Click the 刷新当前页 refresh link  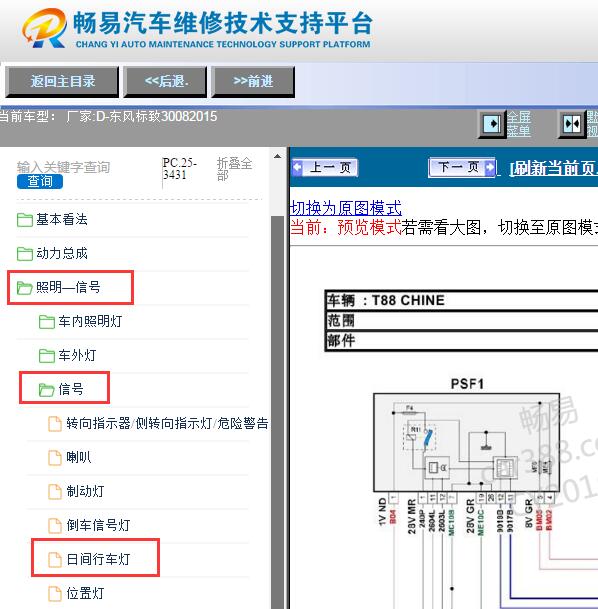tap(553, 168)
